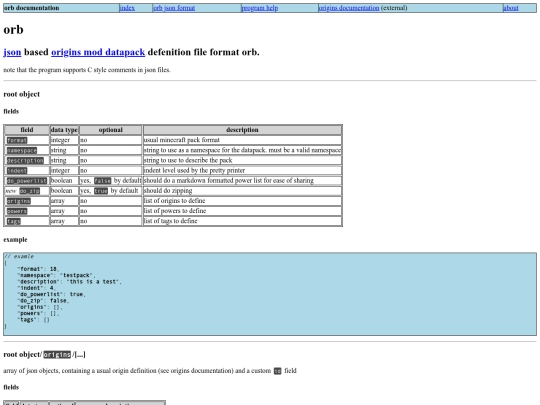The width and height of the screenshot is (540, 405).
Task: Select the 'do_powerlist' field cell
Action: coord(27,181)
